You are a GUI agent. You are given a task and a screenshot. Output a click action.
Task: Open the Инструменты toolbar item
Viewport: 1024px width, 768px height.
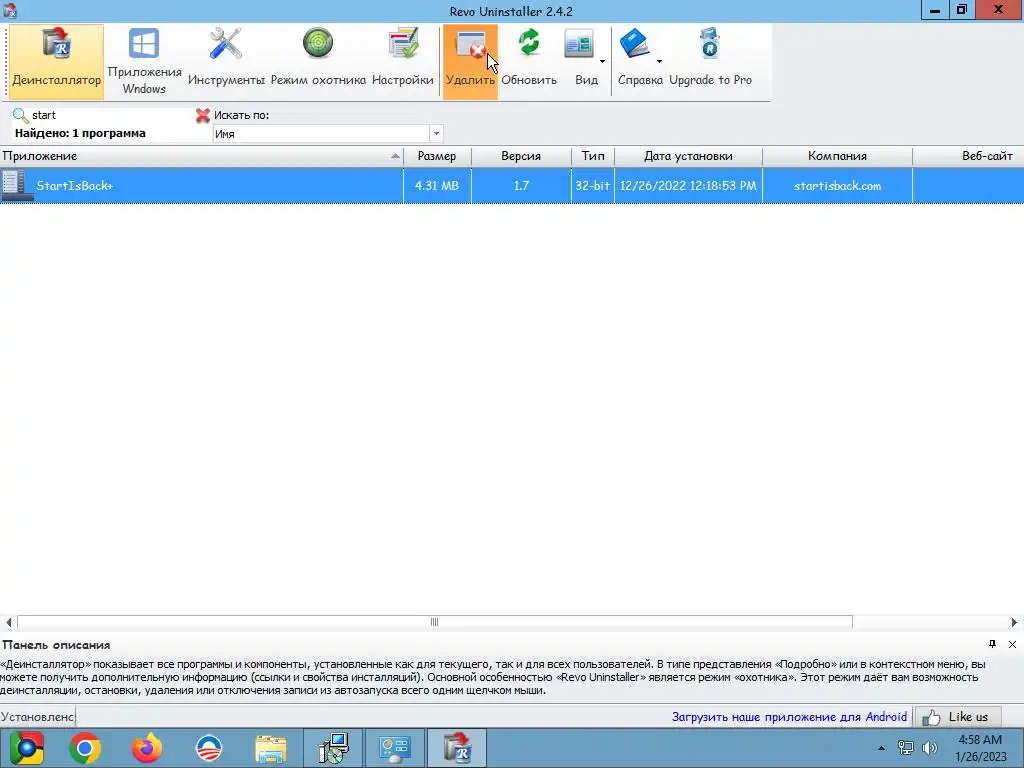pyautogui.click(x=226, y=62)
